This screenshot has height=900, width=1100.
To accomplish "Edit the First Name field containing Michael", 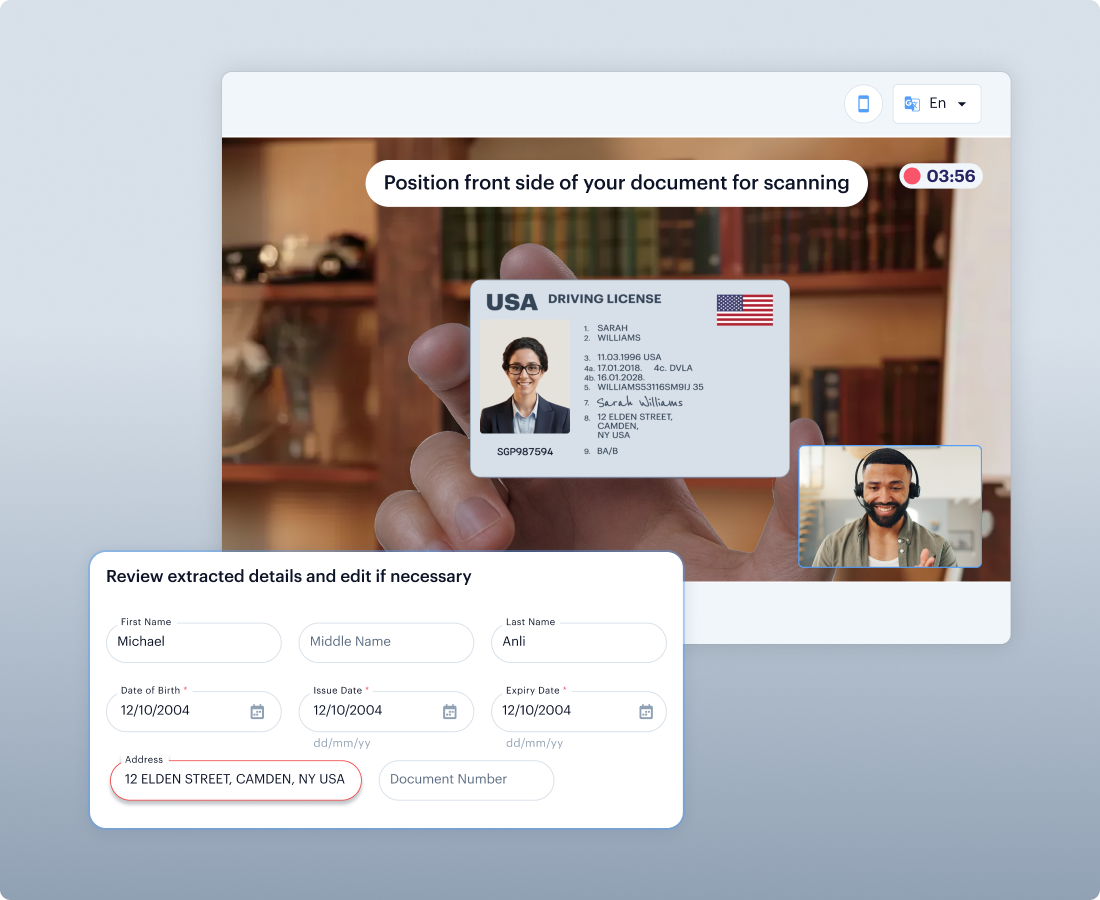I will pos(193,642).
